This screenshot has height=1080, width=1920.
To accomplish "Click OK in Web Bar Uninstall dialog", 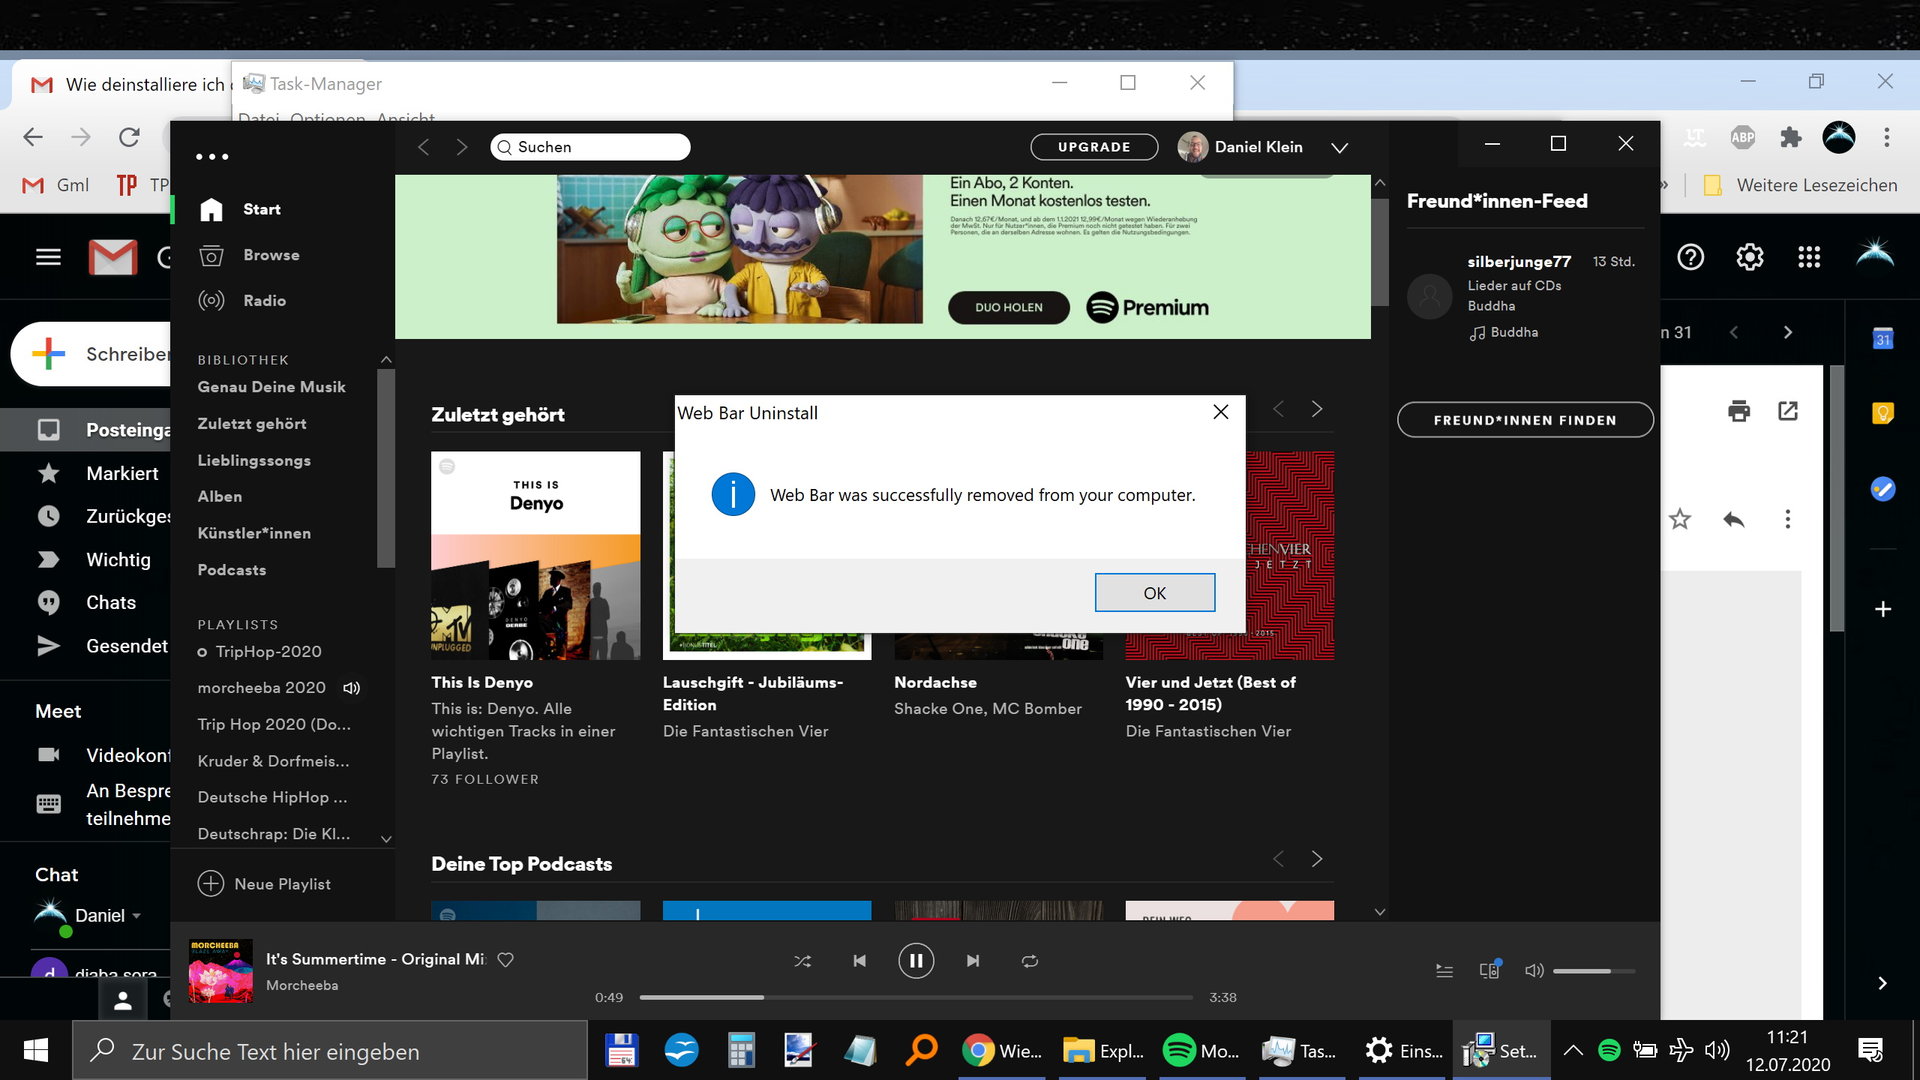I will point(1154,592).
